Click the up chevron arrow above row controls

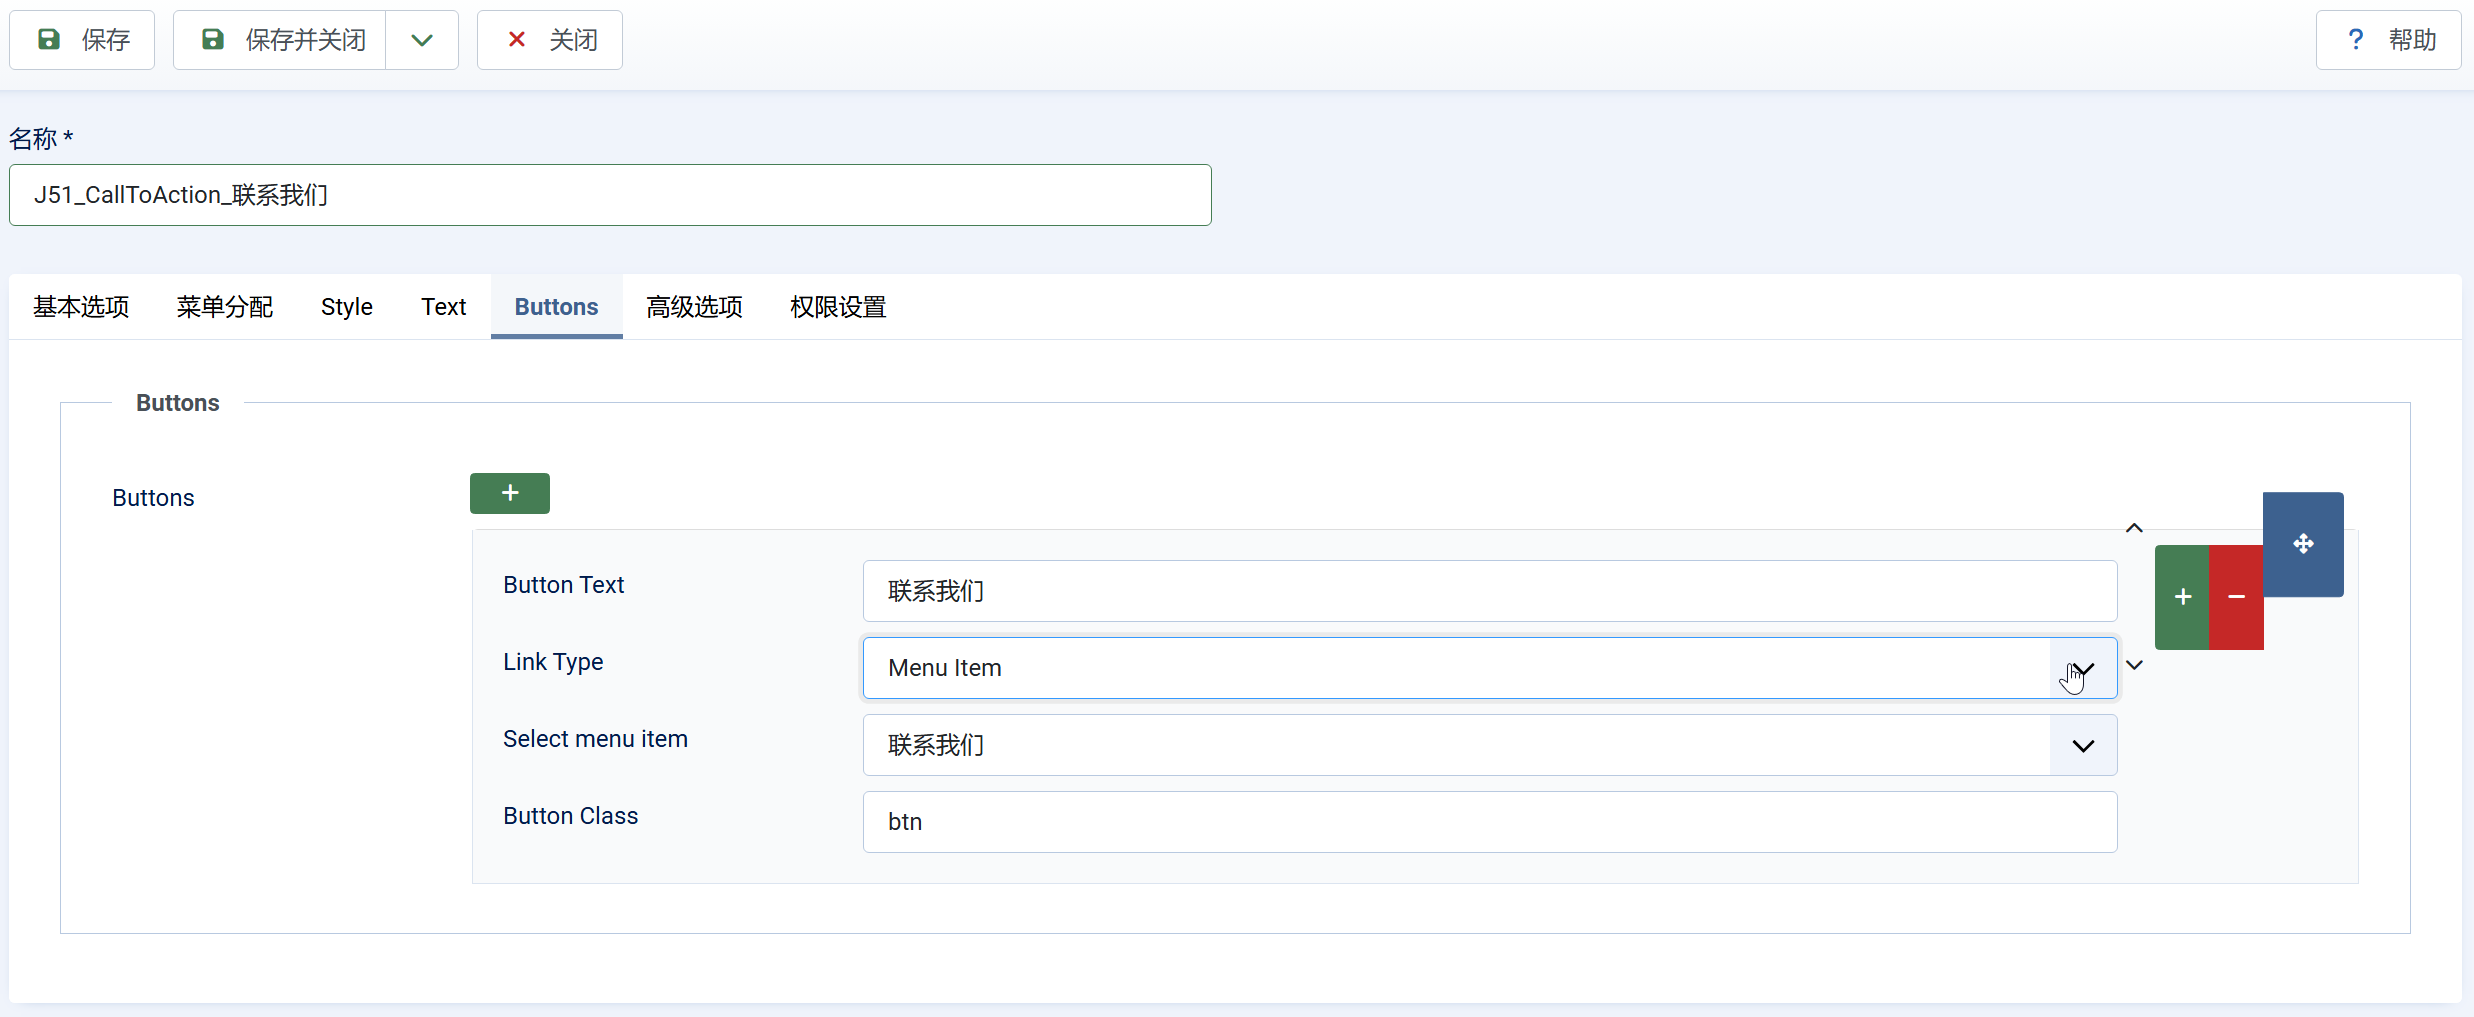coord(2134,528)
